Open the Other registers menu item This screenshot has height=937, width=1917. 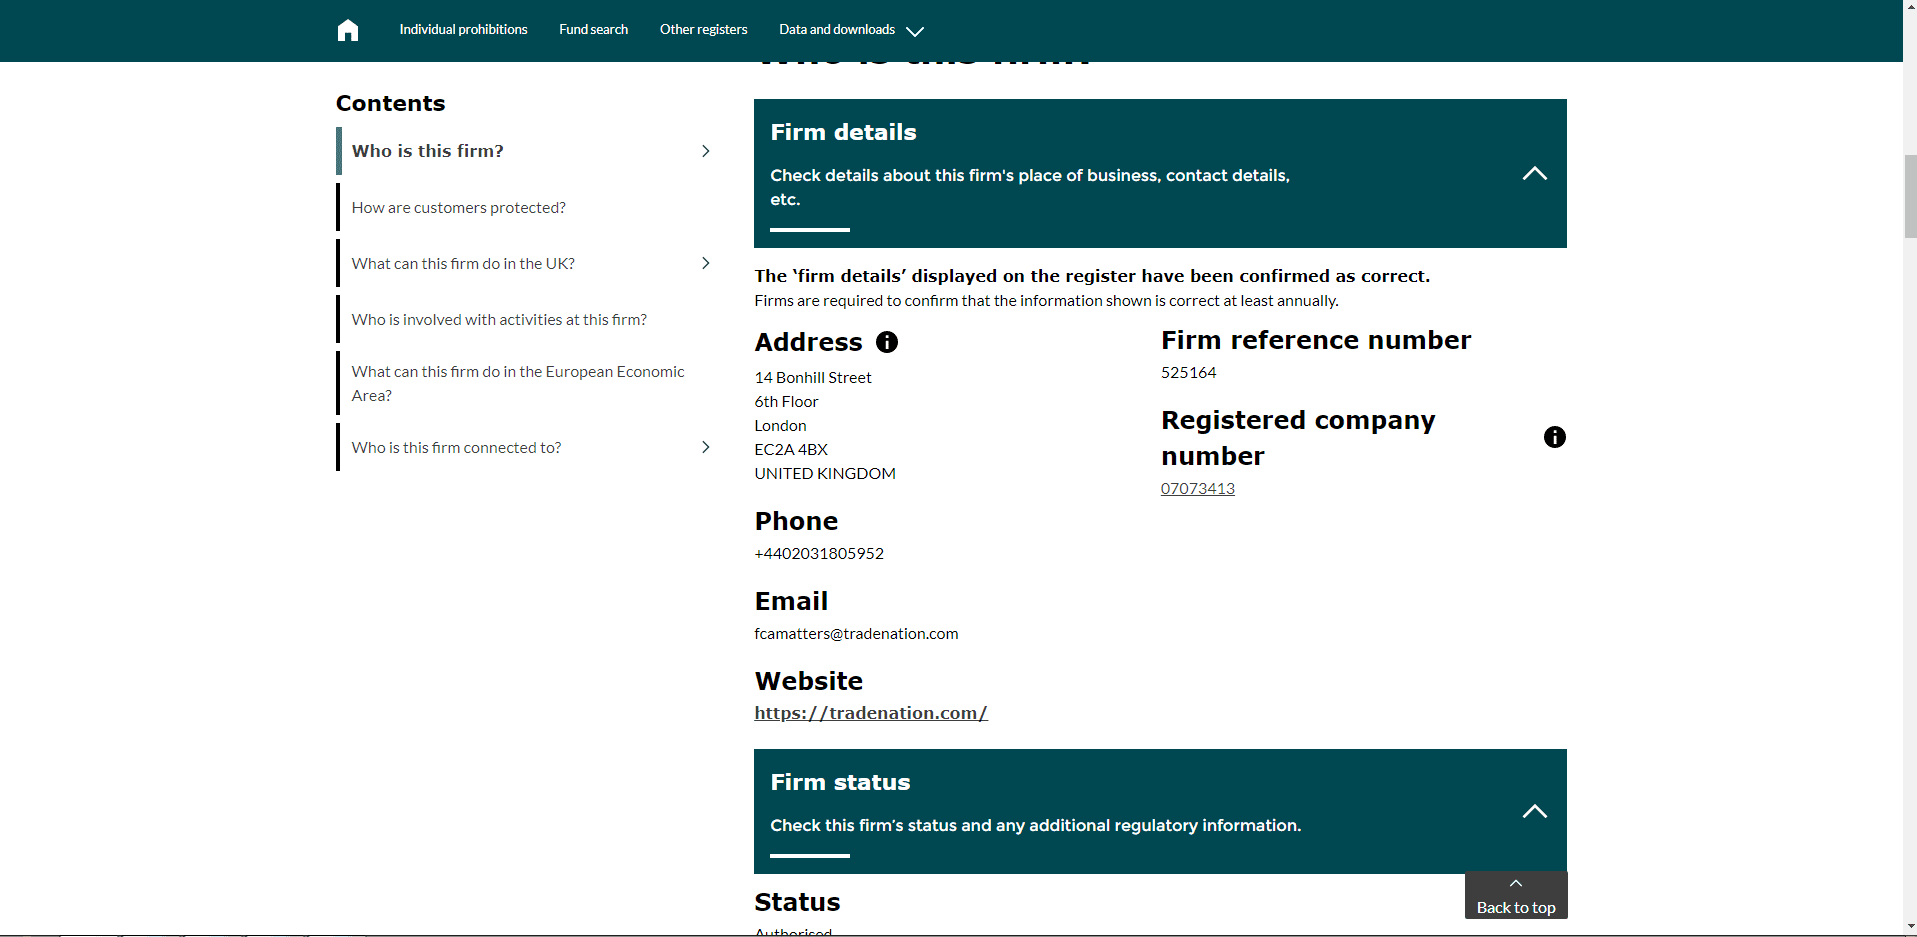703,30
